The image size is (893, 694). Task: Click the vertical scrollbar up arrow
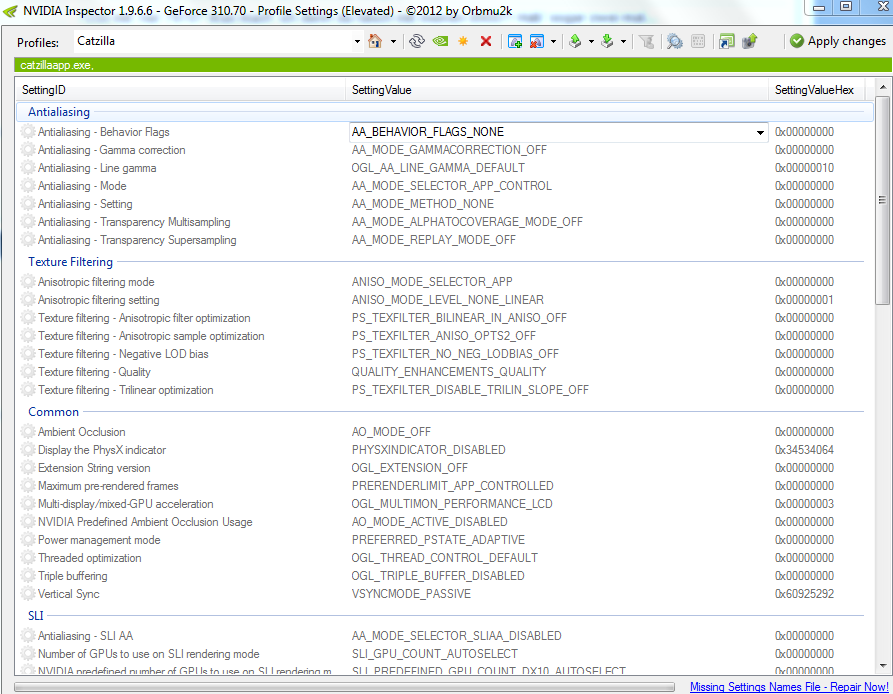coord(883,87)
